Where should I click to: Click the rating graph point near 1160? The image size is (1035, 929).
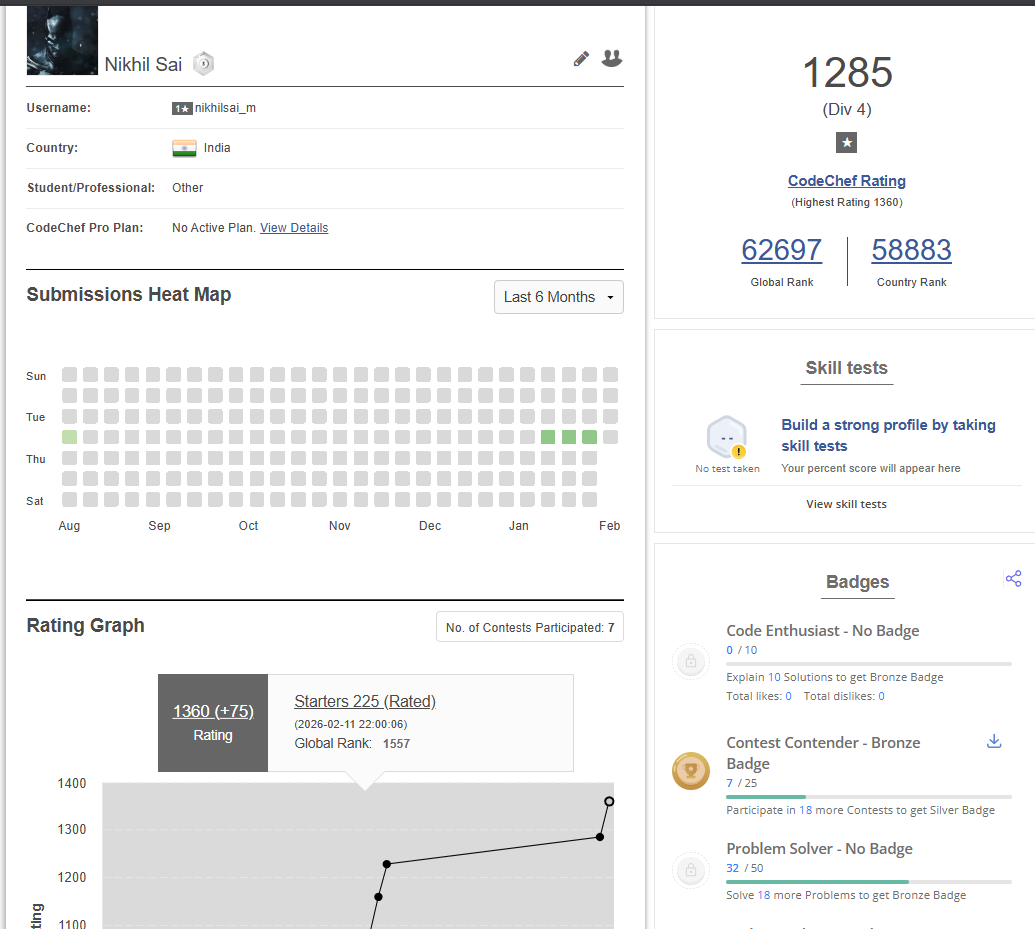pos(378,897)
